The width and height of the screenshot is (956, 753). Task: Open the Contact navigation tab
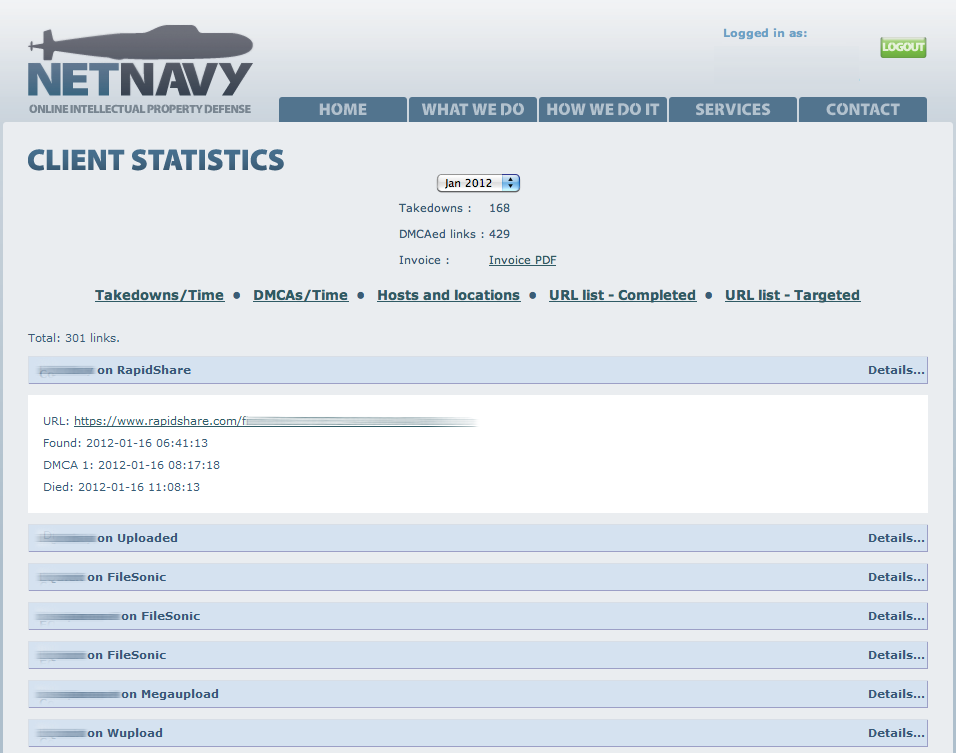(863, 109)
